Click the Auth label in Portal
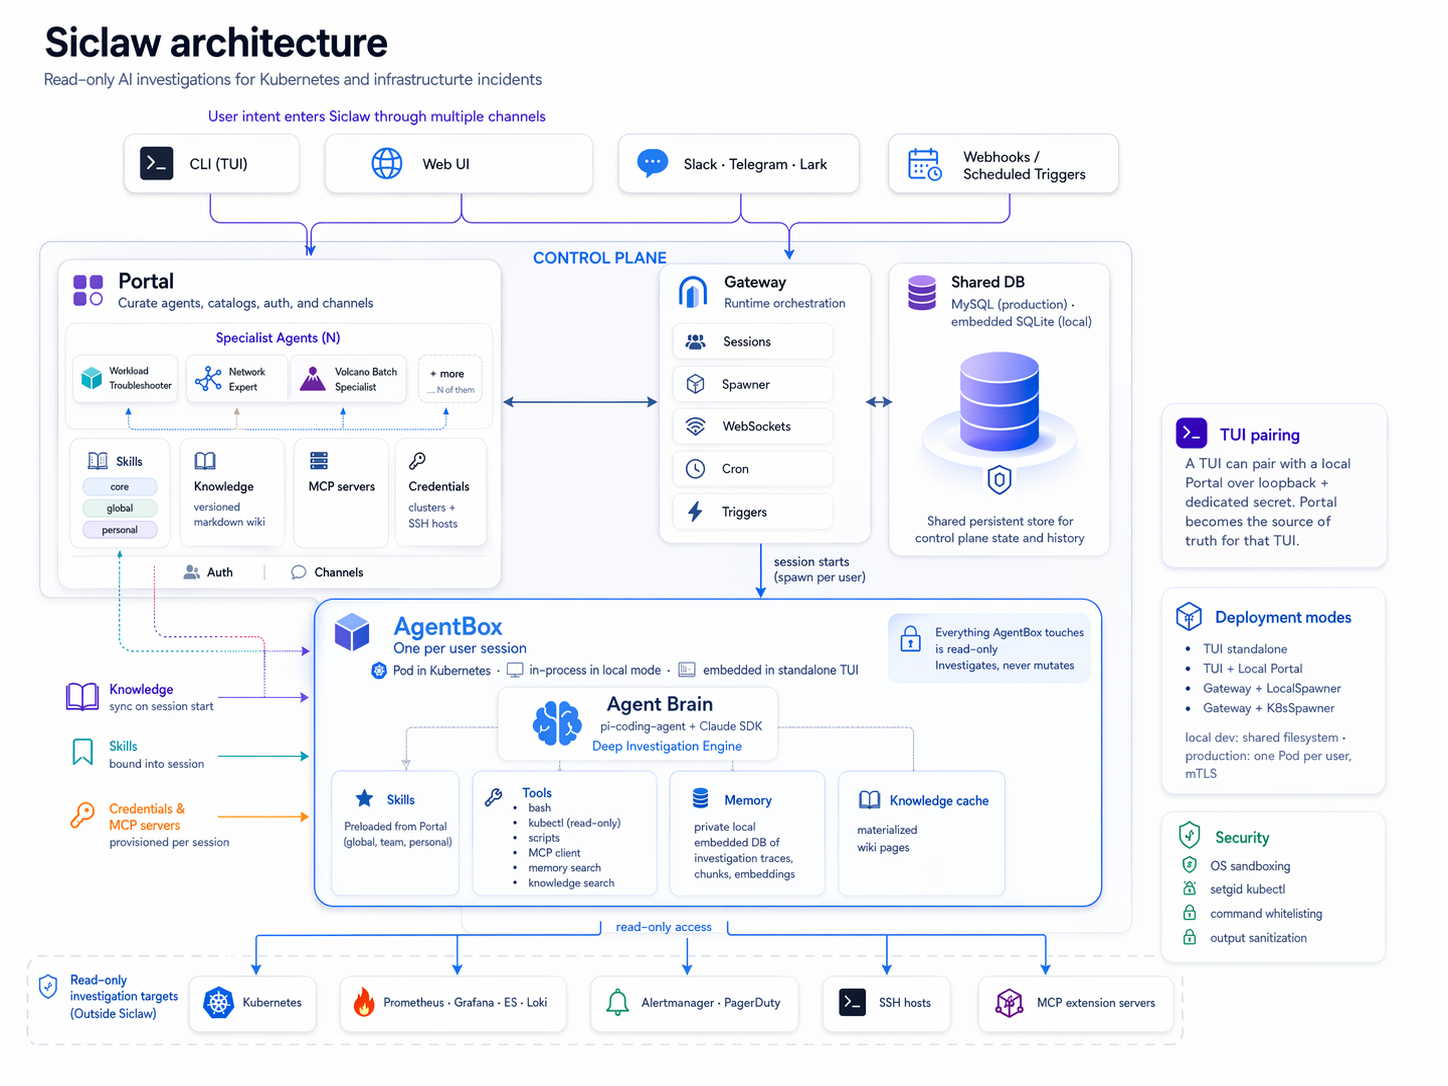 tap(220, 572)
